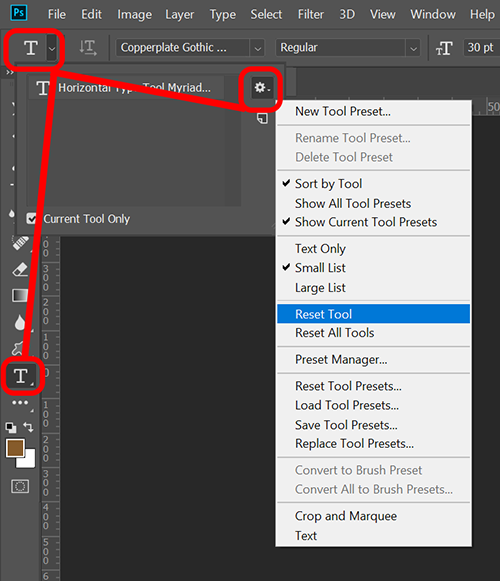Expand font style dropdown Regular
This screenshot has width=500, height=581.
pyautogui.click(x=413, y=48)
